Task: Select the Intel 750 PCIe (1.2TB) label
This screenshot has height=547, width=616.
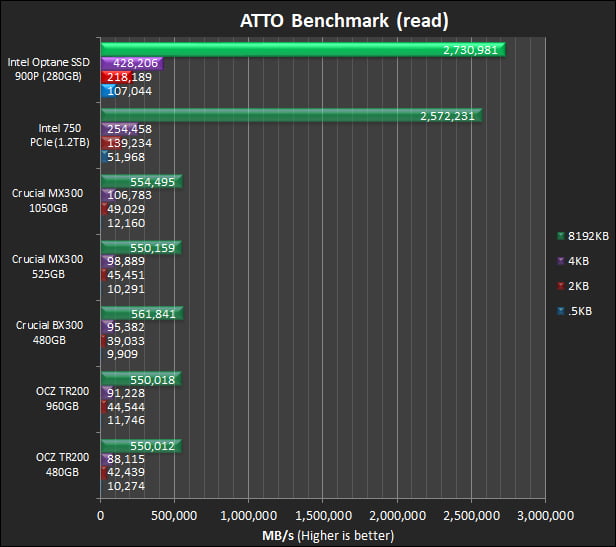Action: (x=60, y=135)
